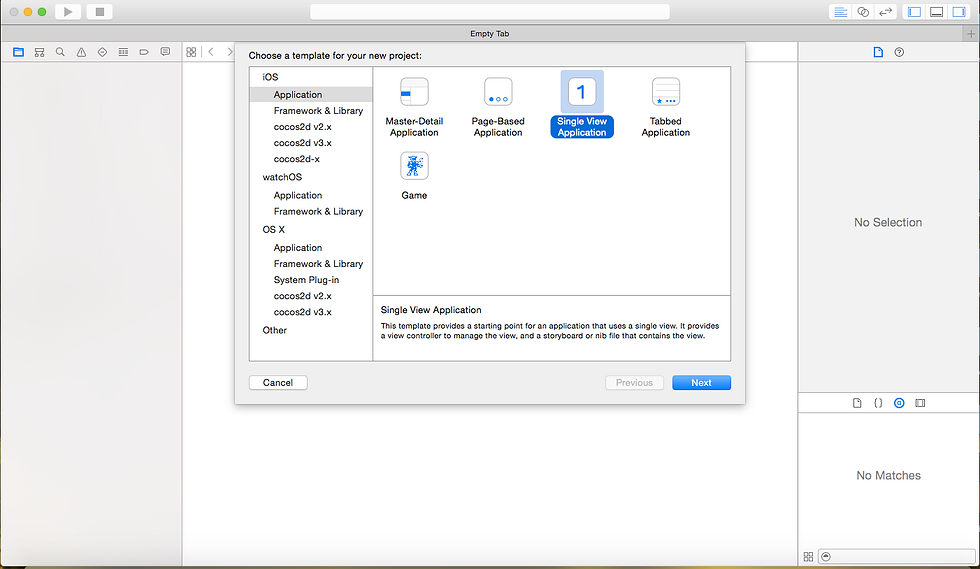The image size is (980, 569).
Task: Select cocos2d v3.x under OS X
Action: (302, 313)
